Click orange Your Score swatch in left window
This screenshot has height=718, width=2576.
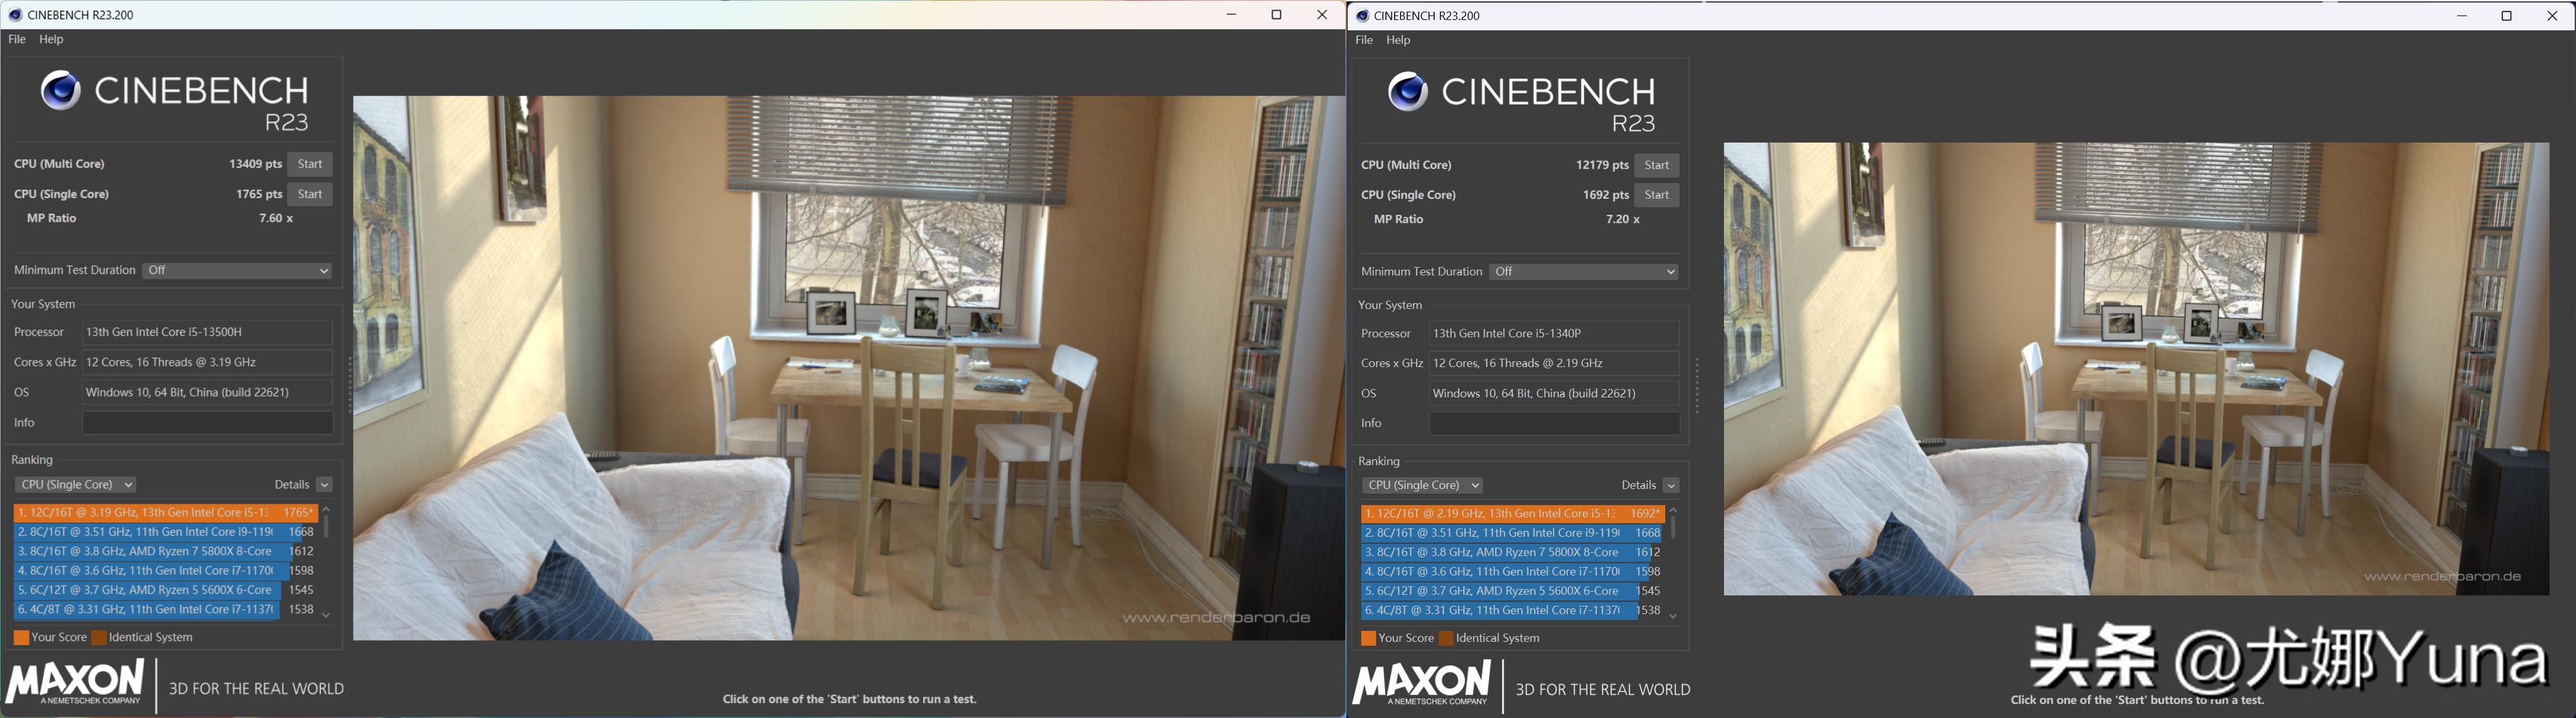21,638
